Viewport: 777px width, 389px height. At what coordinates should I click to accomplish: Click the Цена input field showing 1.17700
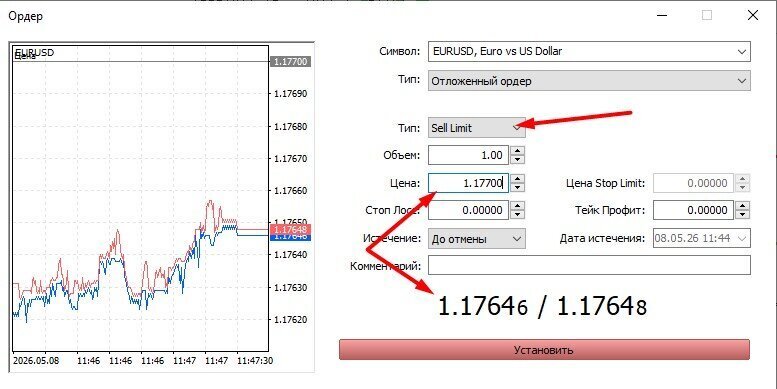pos(469,183)
